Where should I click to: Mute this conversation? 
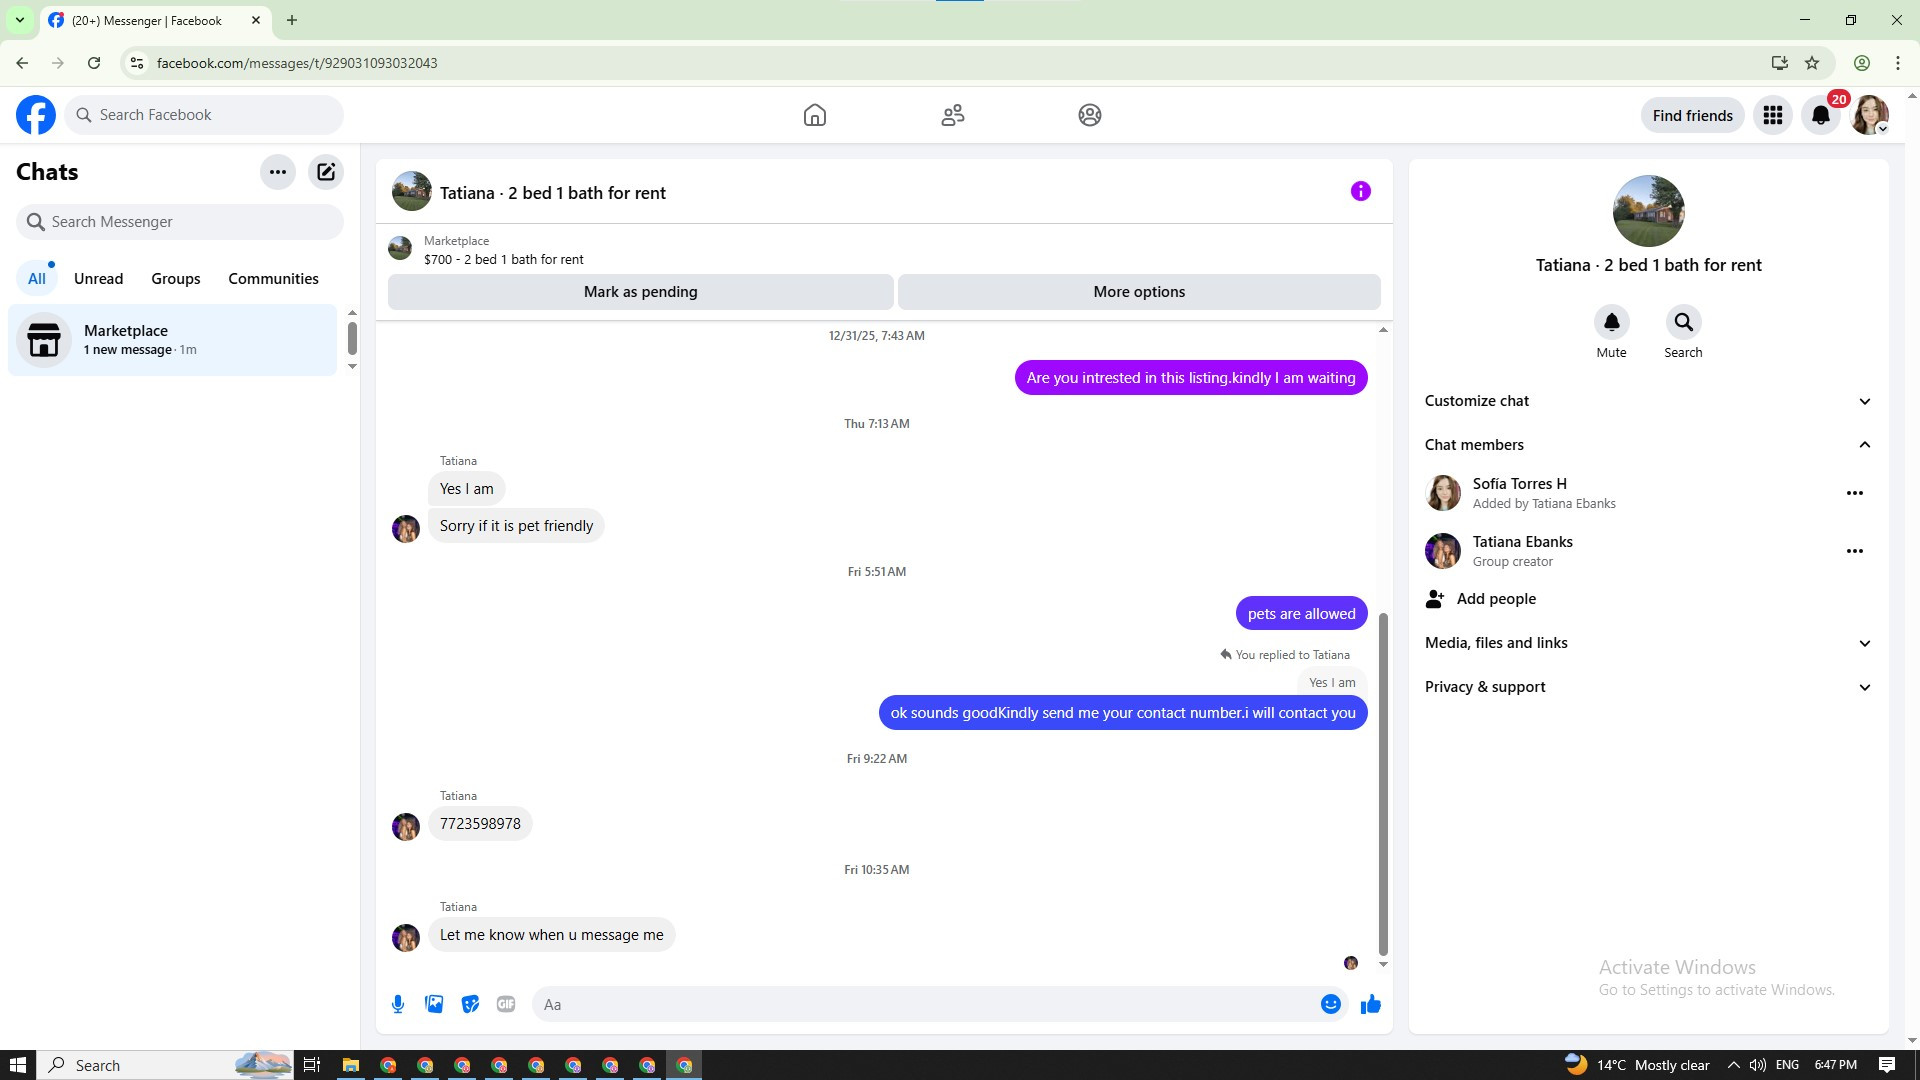click(x=1611, y=323)
